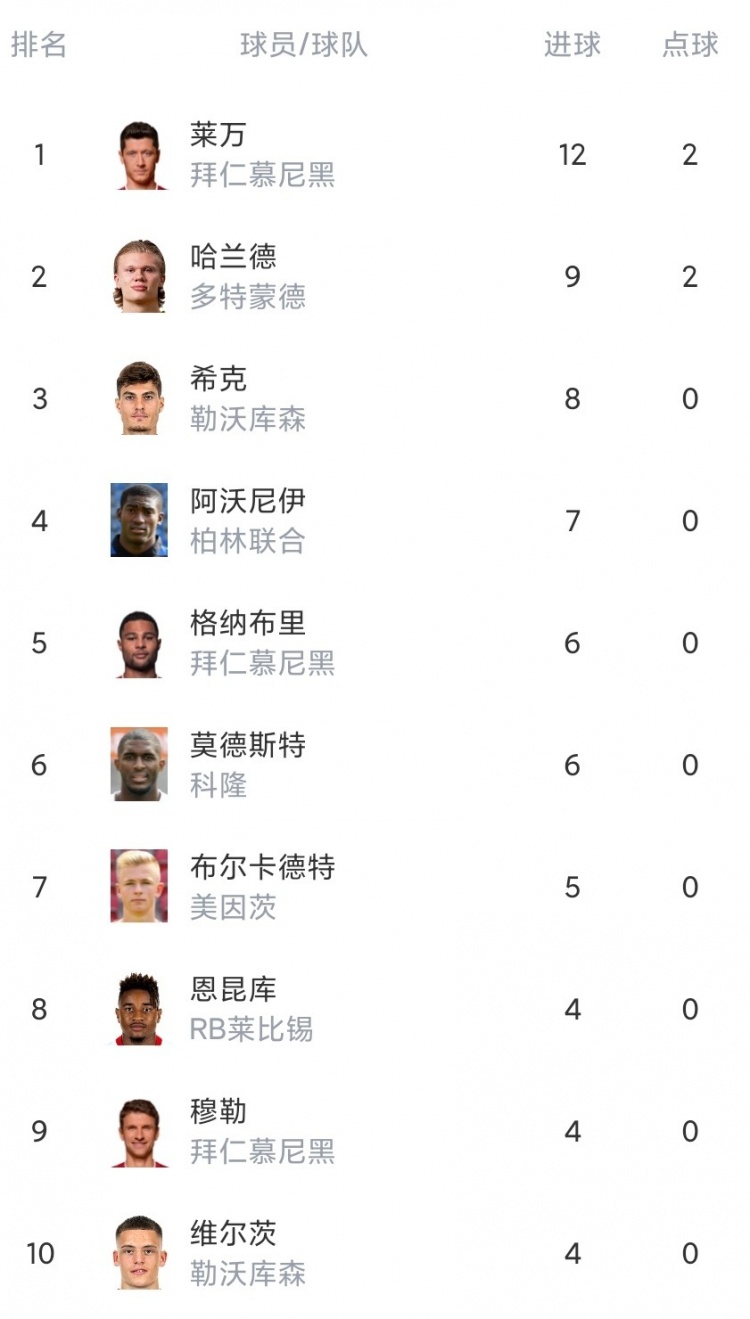Tap the photo next to 布尔卡德特

tap(139, 887)
